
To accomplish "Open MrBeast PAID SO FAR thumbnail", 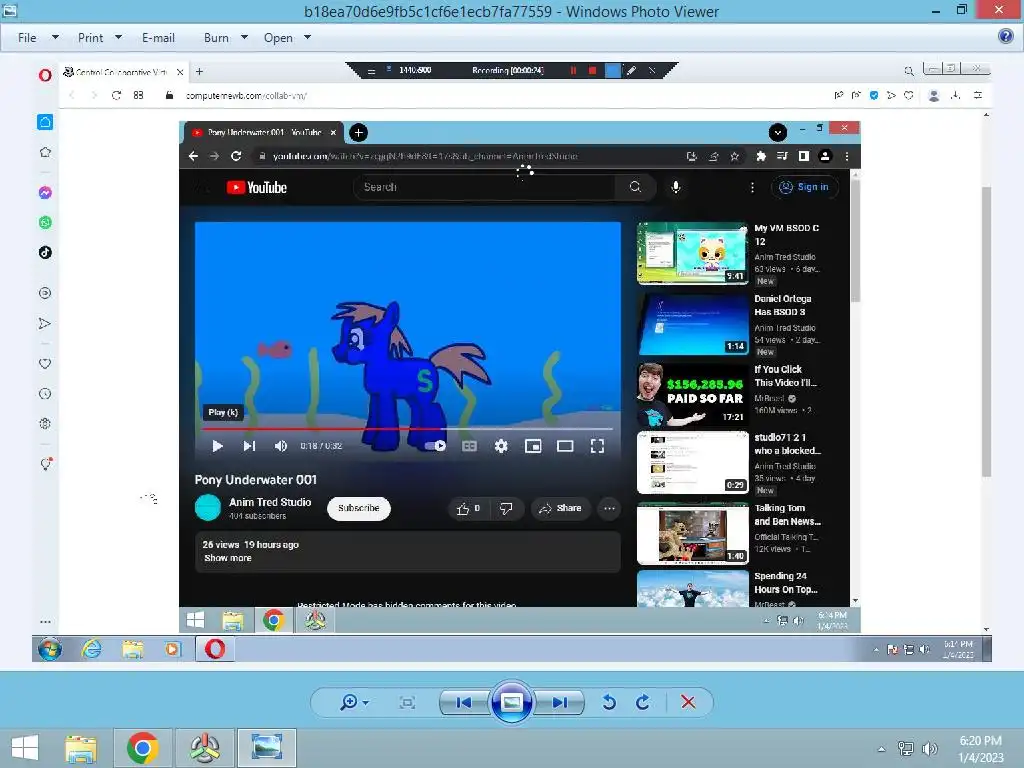I will coord(692,394).
